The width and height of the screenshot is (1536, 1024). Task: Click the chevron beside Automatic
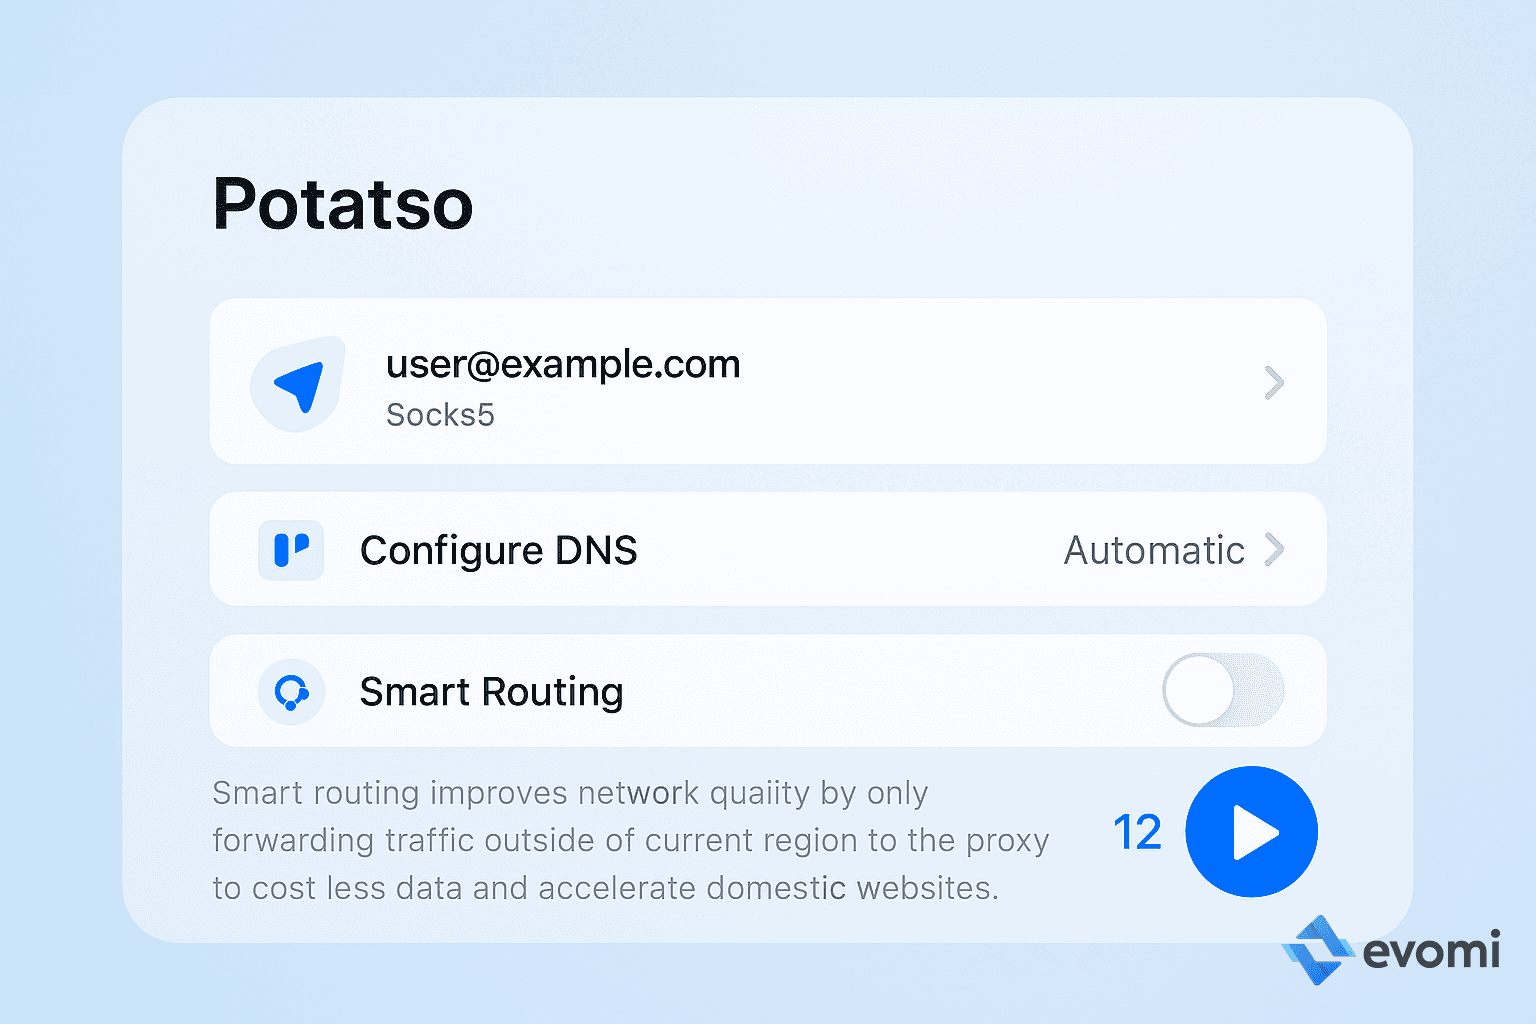[x=1274, y=549]
